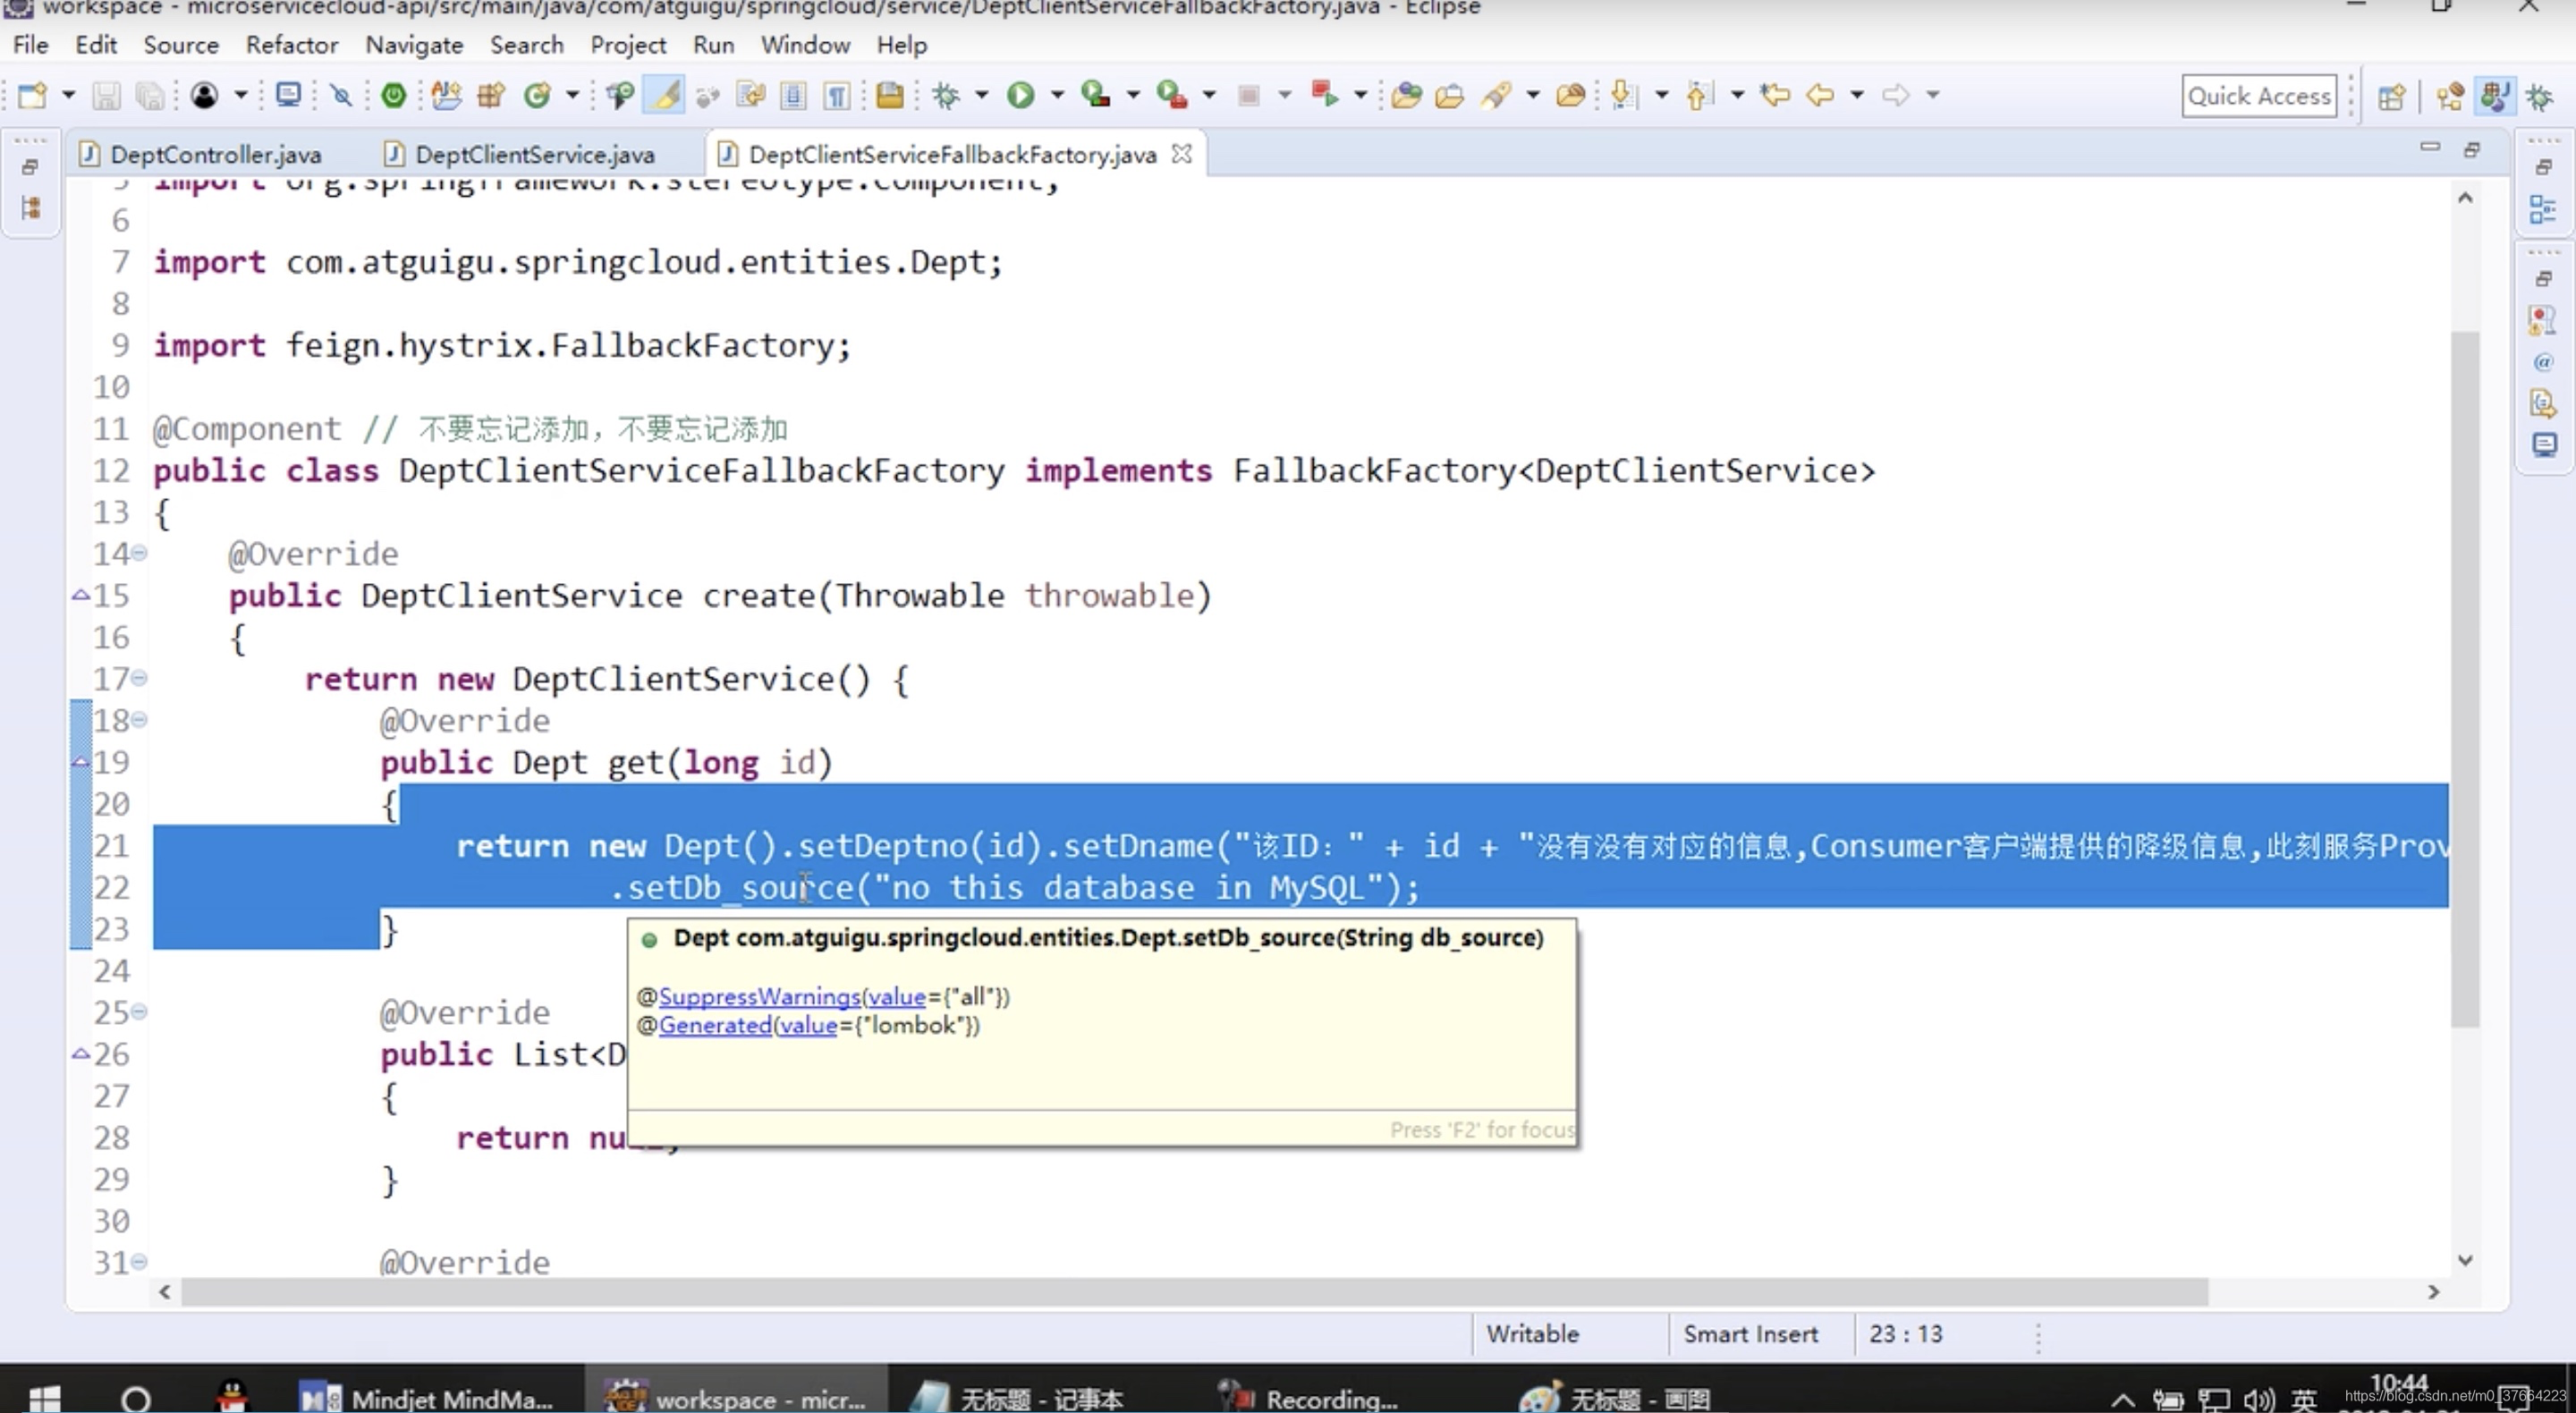Open the Run button dropdown arrow
This screenshot has width=2576, height=1413.
tap(1057, 96)
